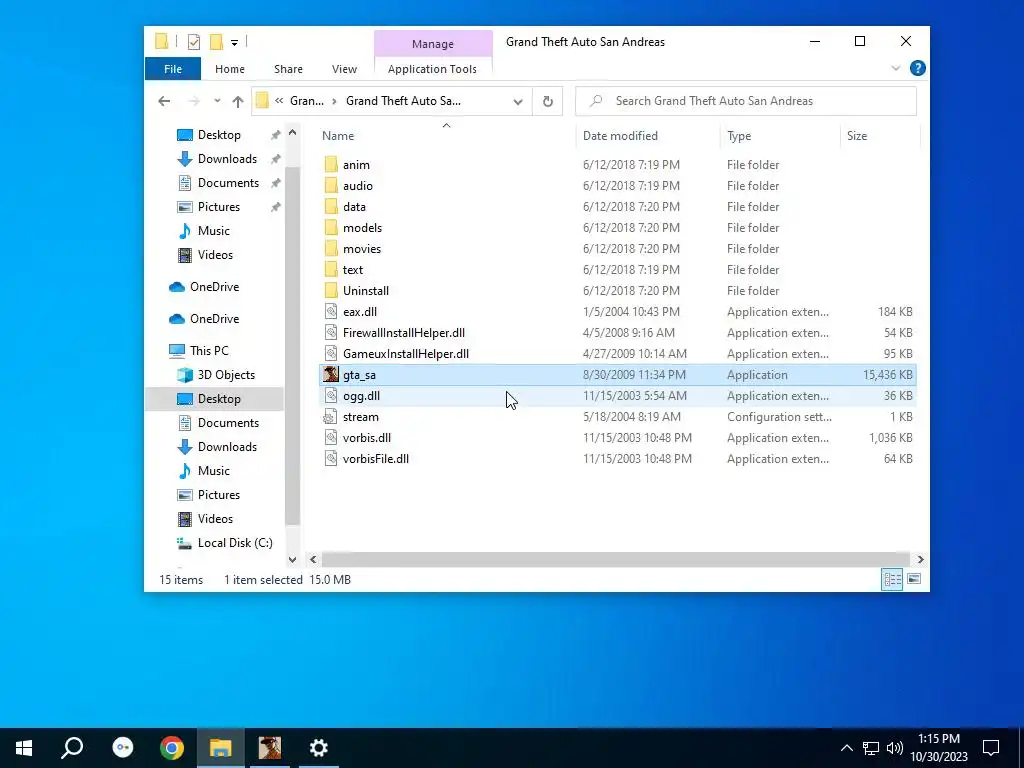
Task: Show hidden system tray icons
Action: point(846,748)
